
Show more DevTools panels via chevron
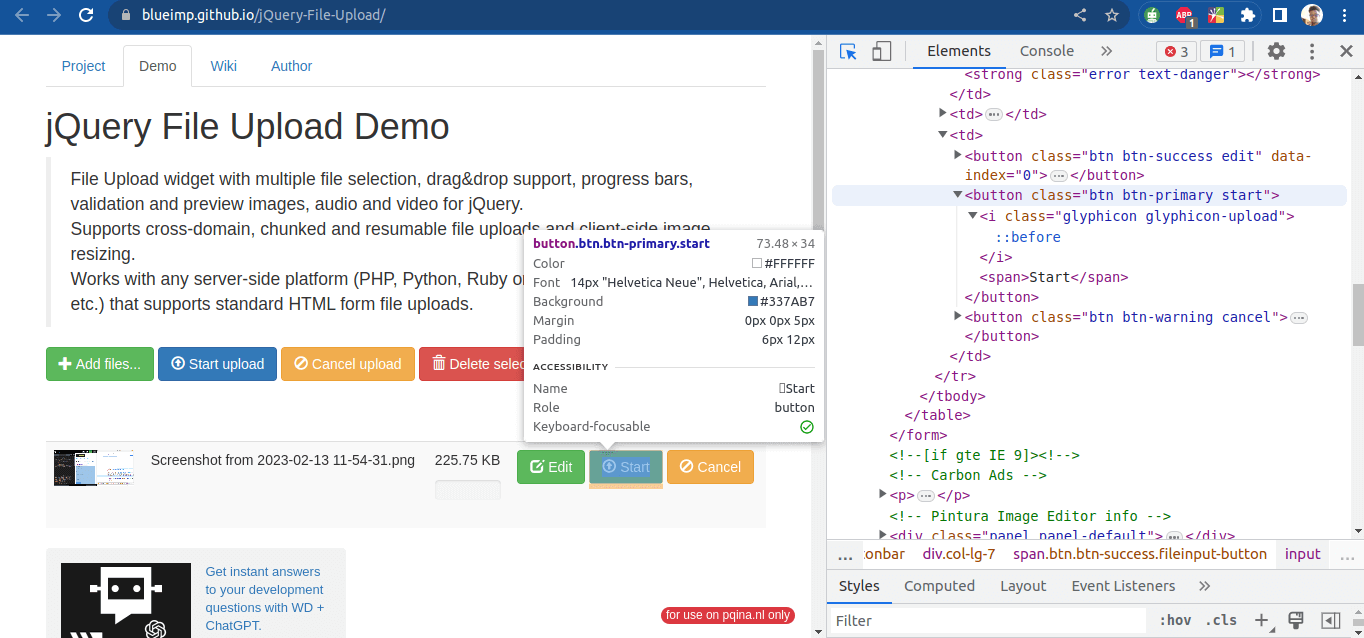(1106, 51)
